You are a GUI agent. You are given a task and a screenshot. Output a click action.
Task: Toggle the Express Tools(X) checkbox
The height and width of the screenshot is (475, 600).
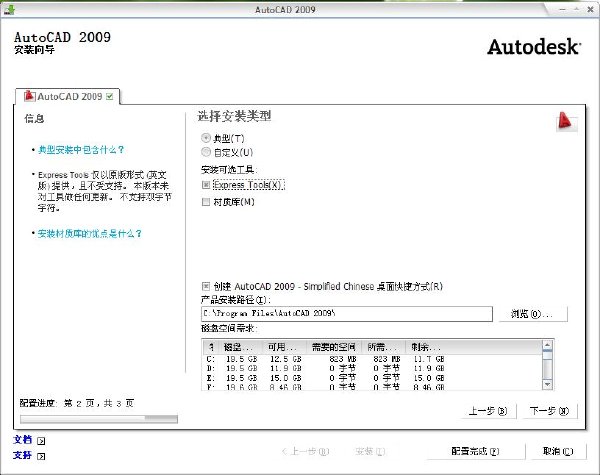206,185
